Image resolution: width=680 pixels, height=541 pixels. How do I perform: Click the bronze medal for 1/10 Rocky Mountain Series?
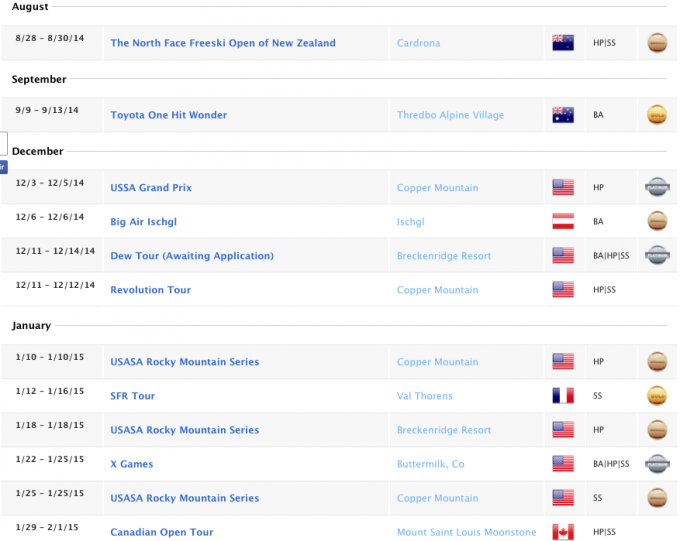(657, 361)
